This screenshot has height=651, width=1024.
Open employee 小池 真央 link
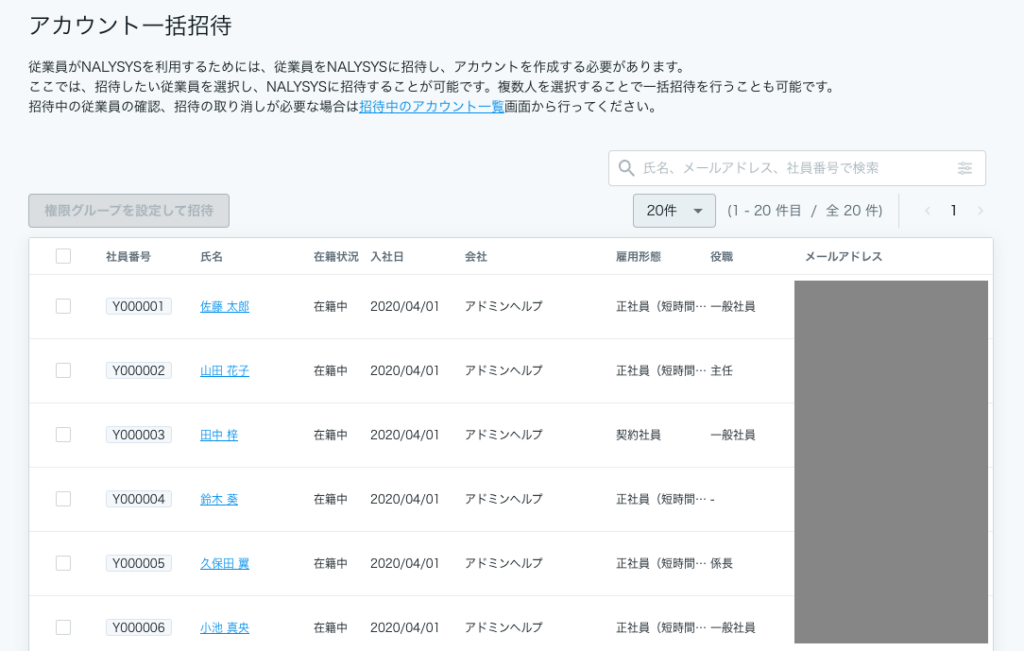[225, 627]
